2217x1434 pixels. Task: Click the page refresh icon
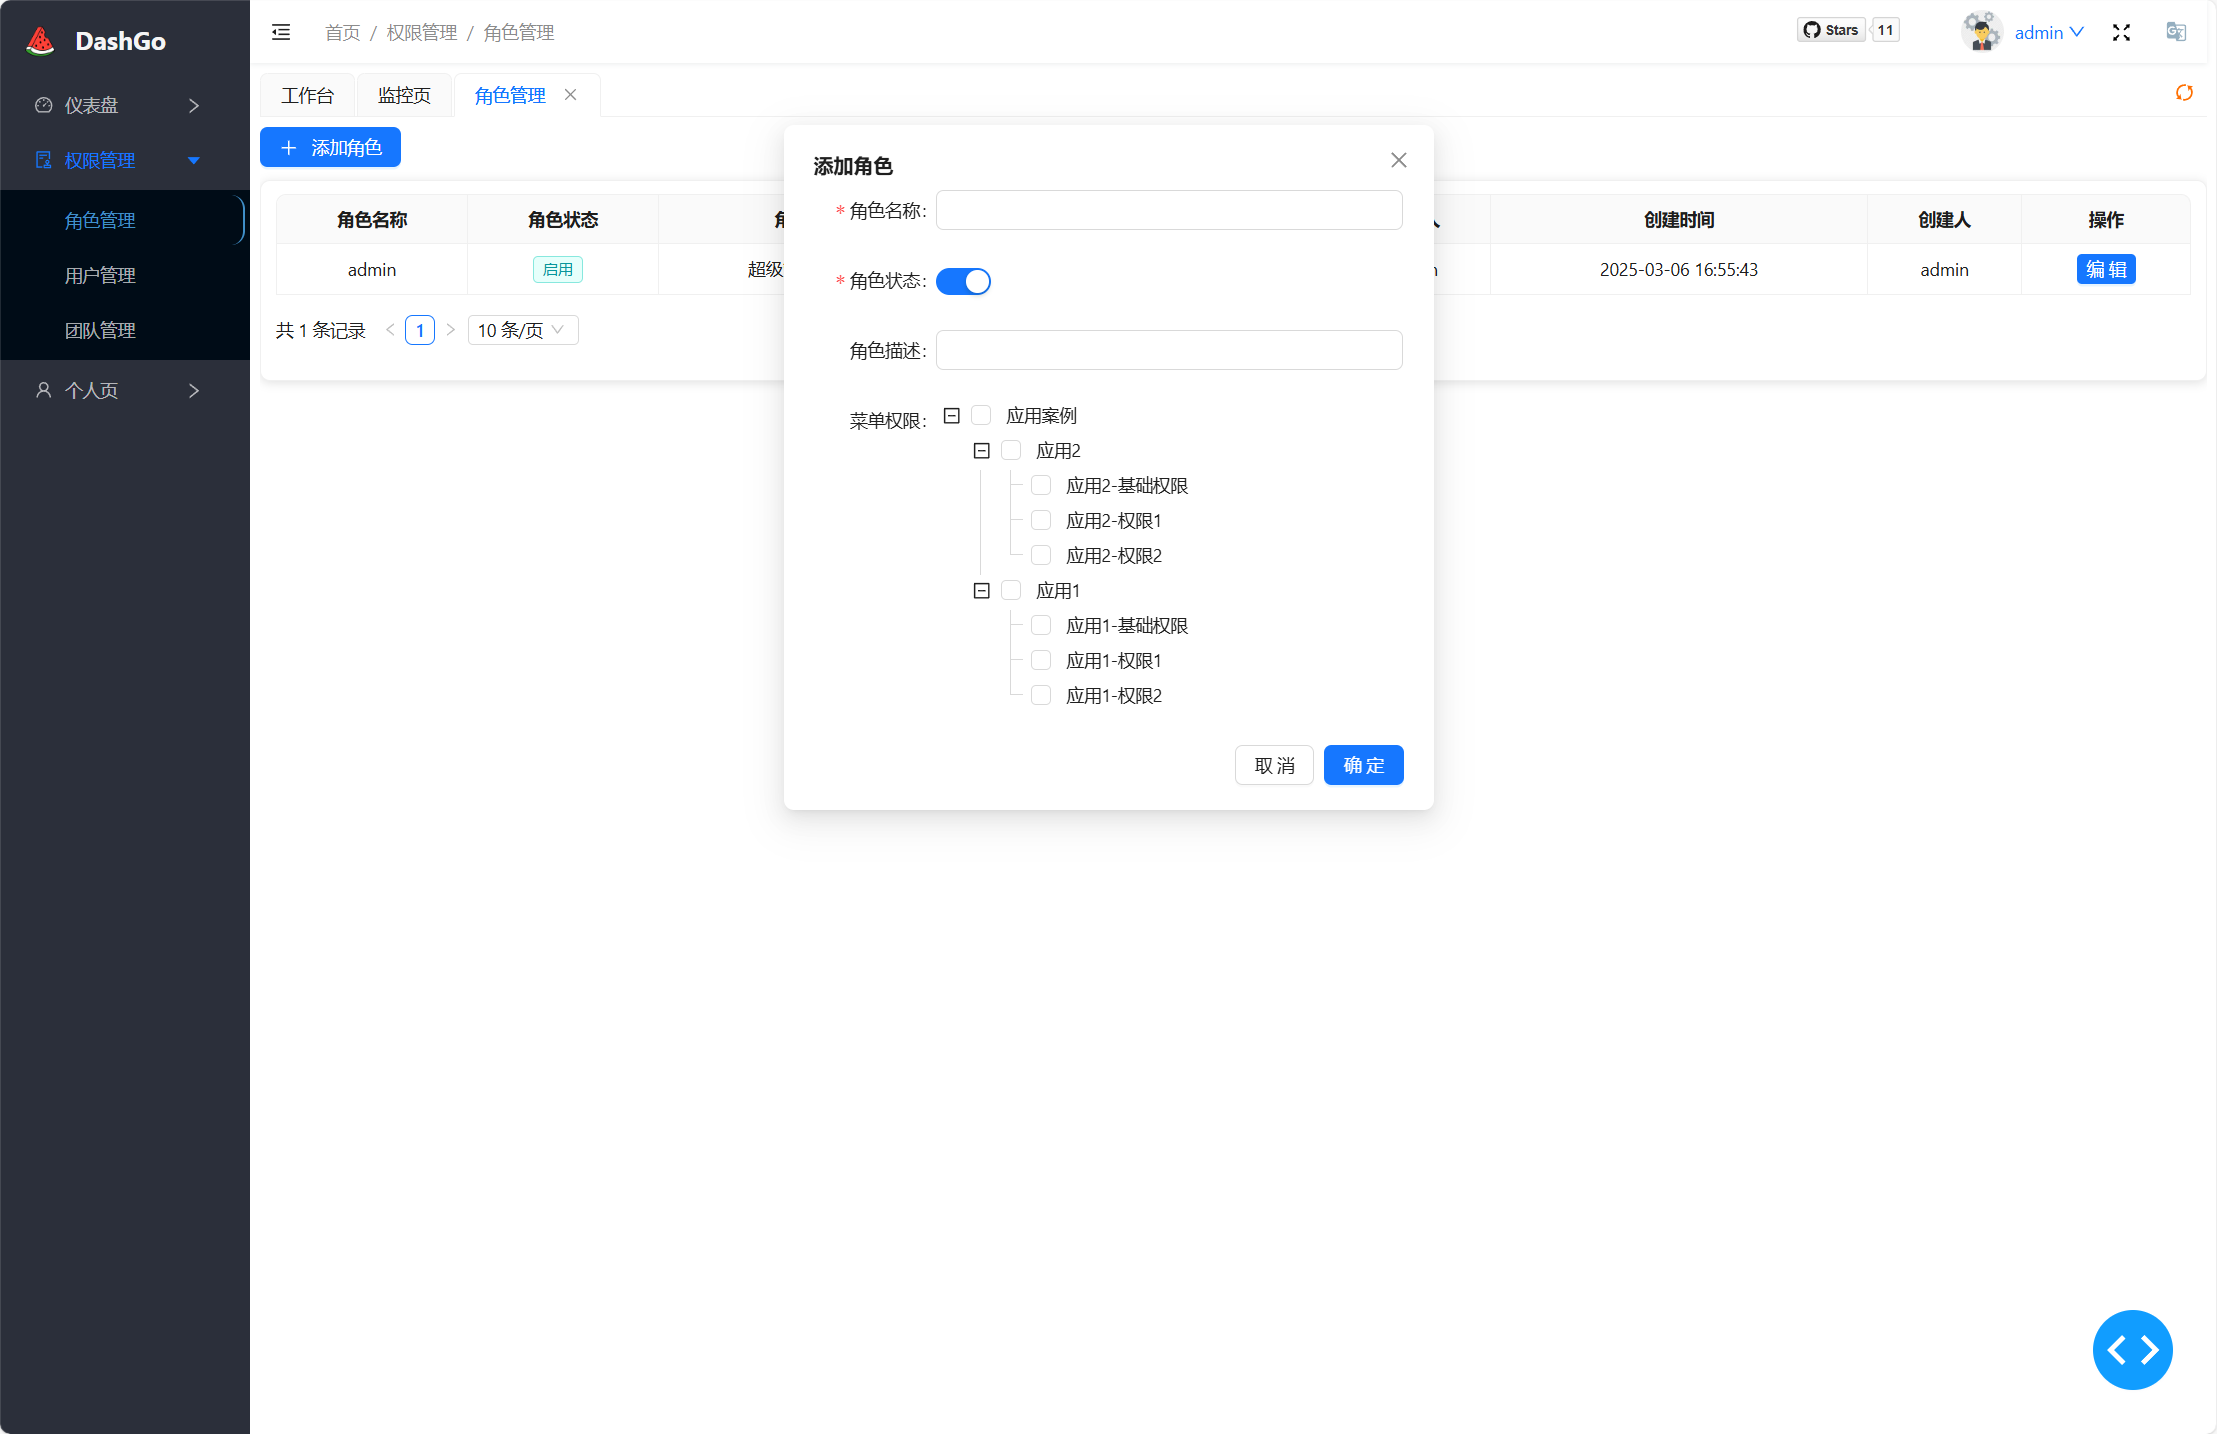[2184, 93]
